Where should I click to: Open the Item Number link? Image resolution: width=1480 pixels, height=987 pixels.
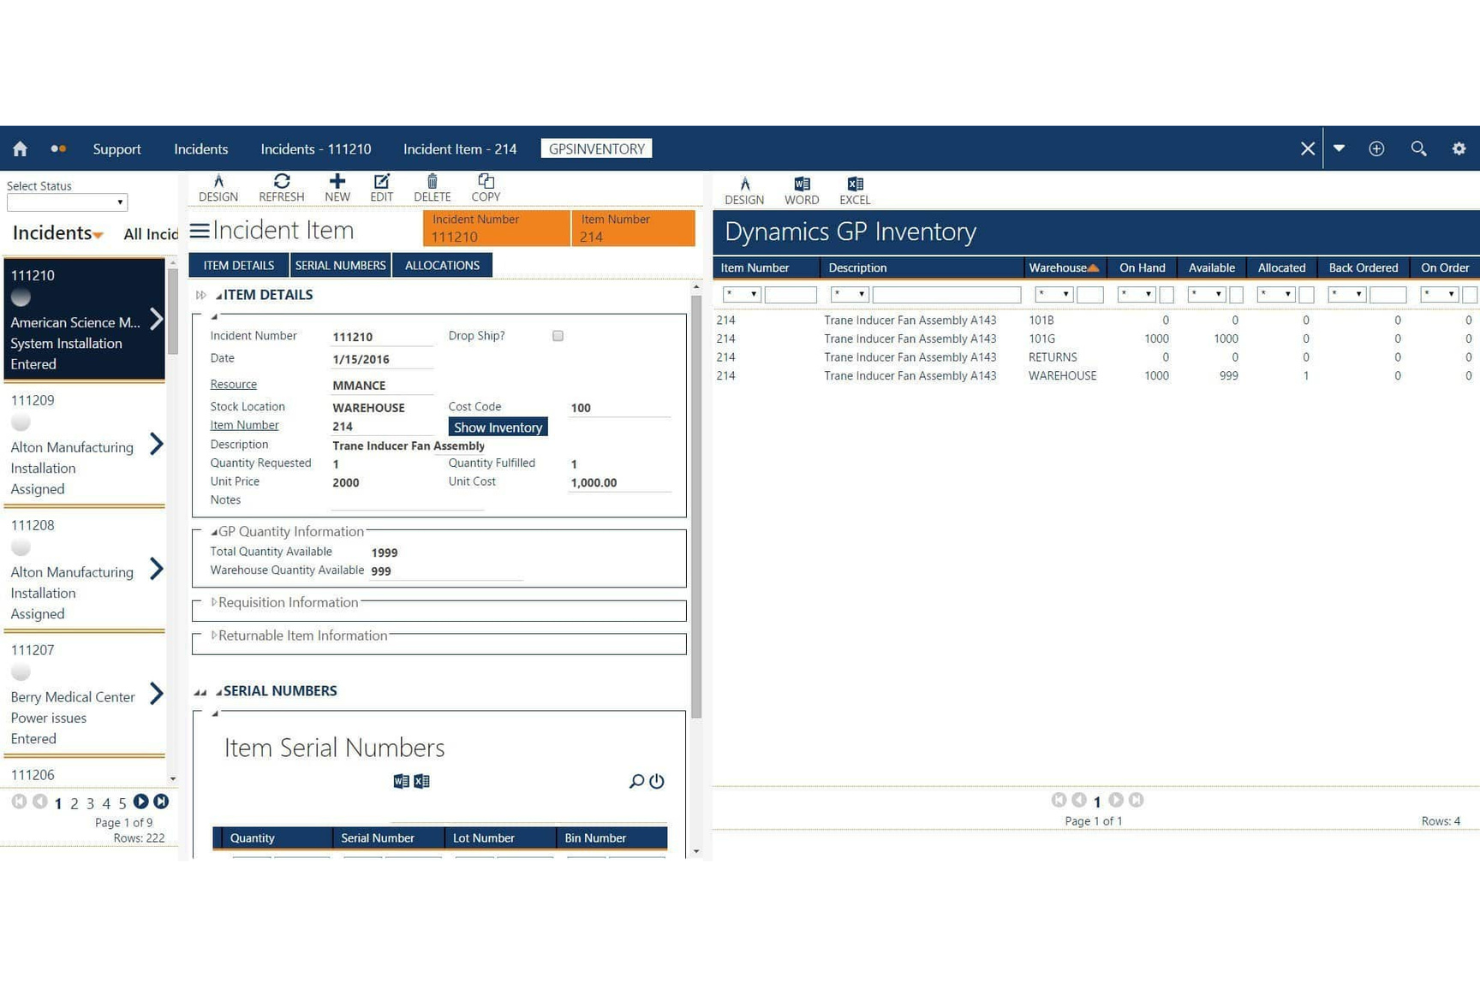tap(244, 425)
